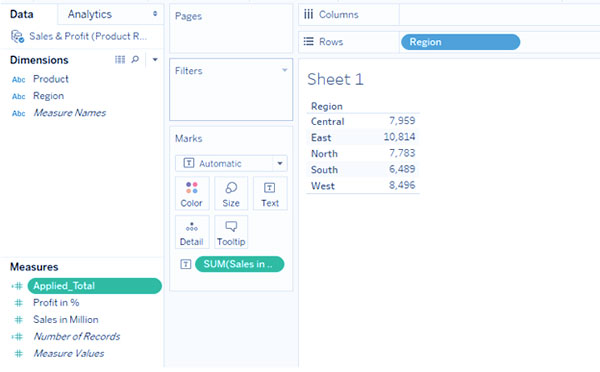The image size is (600, 372).
Task: Select the Applied_Total measure field
Action: click(x=95, y=286)
